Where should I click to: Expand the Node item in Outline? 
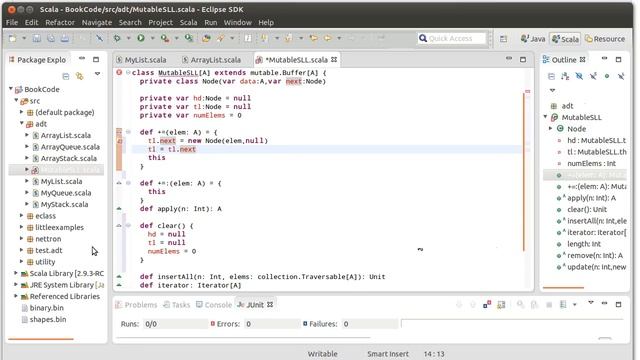point(551,128)
